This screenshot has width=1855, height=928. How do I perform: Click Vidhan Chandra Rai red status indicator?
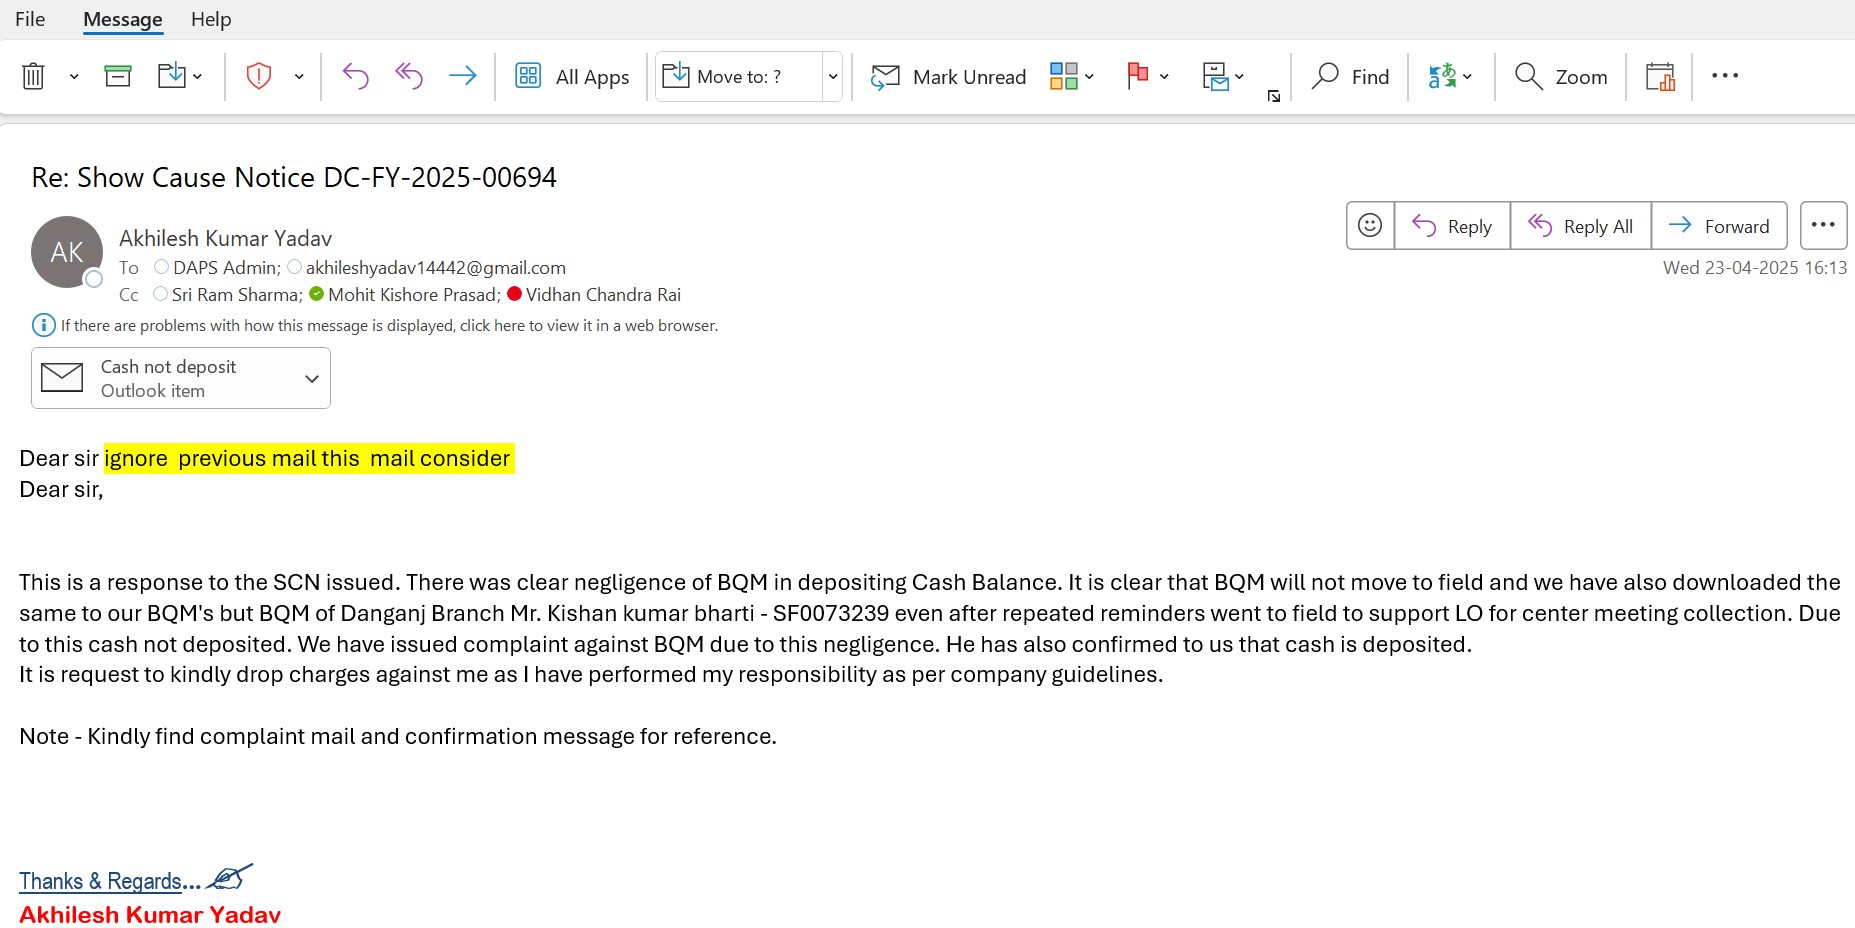(515, 294)
